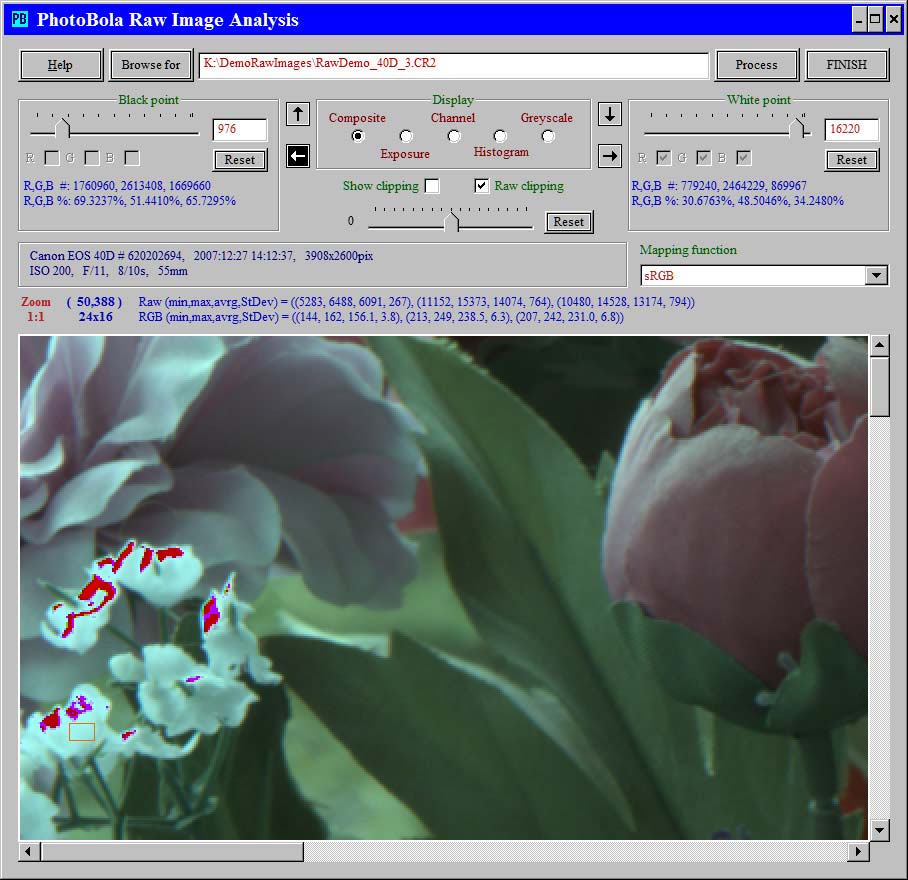
Task: Enable the Show clipping checkbox
Action: point(431,186)
